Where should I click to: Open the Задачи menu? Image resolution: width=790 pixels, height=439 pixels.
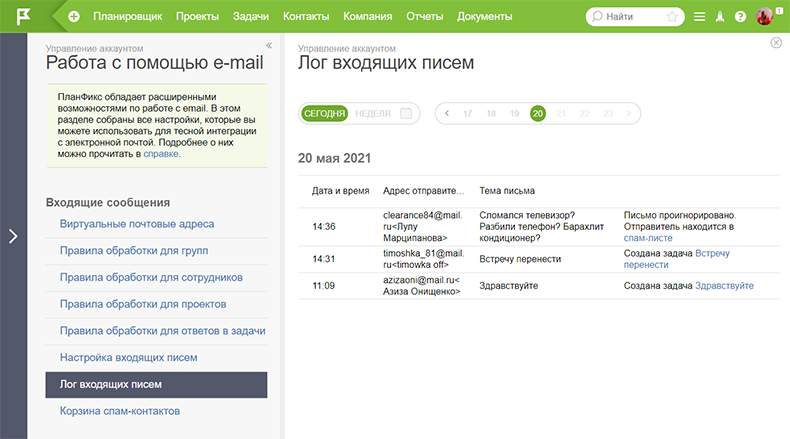(250, 17)
